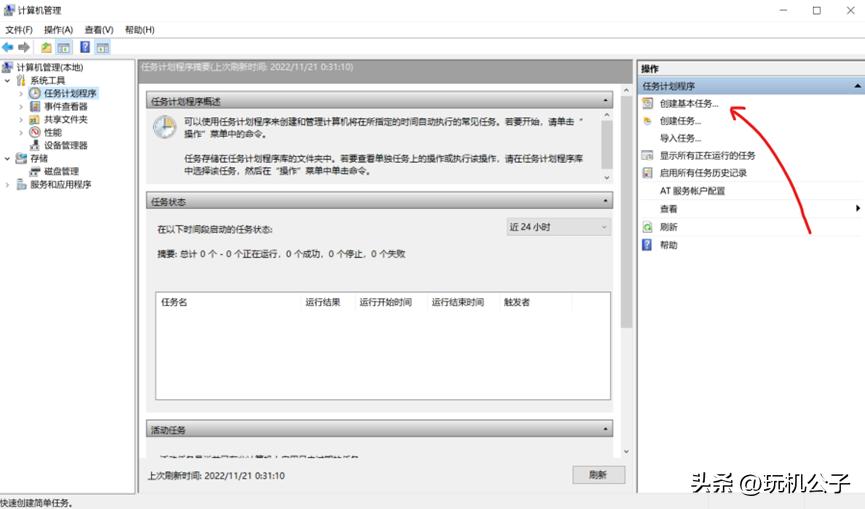Click the 创建基本任务 icon in actions pane
865x509 pixels.
click(x=648, y=103)
